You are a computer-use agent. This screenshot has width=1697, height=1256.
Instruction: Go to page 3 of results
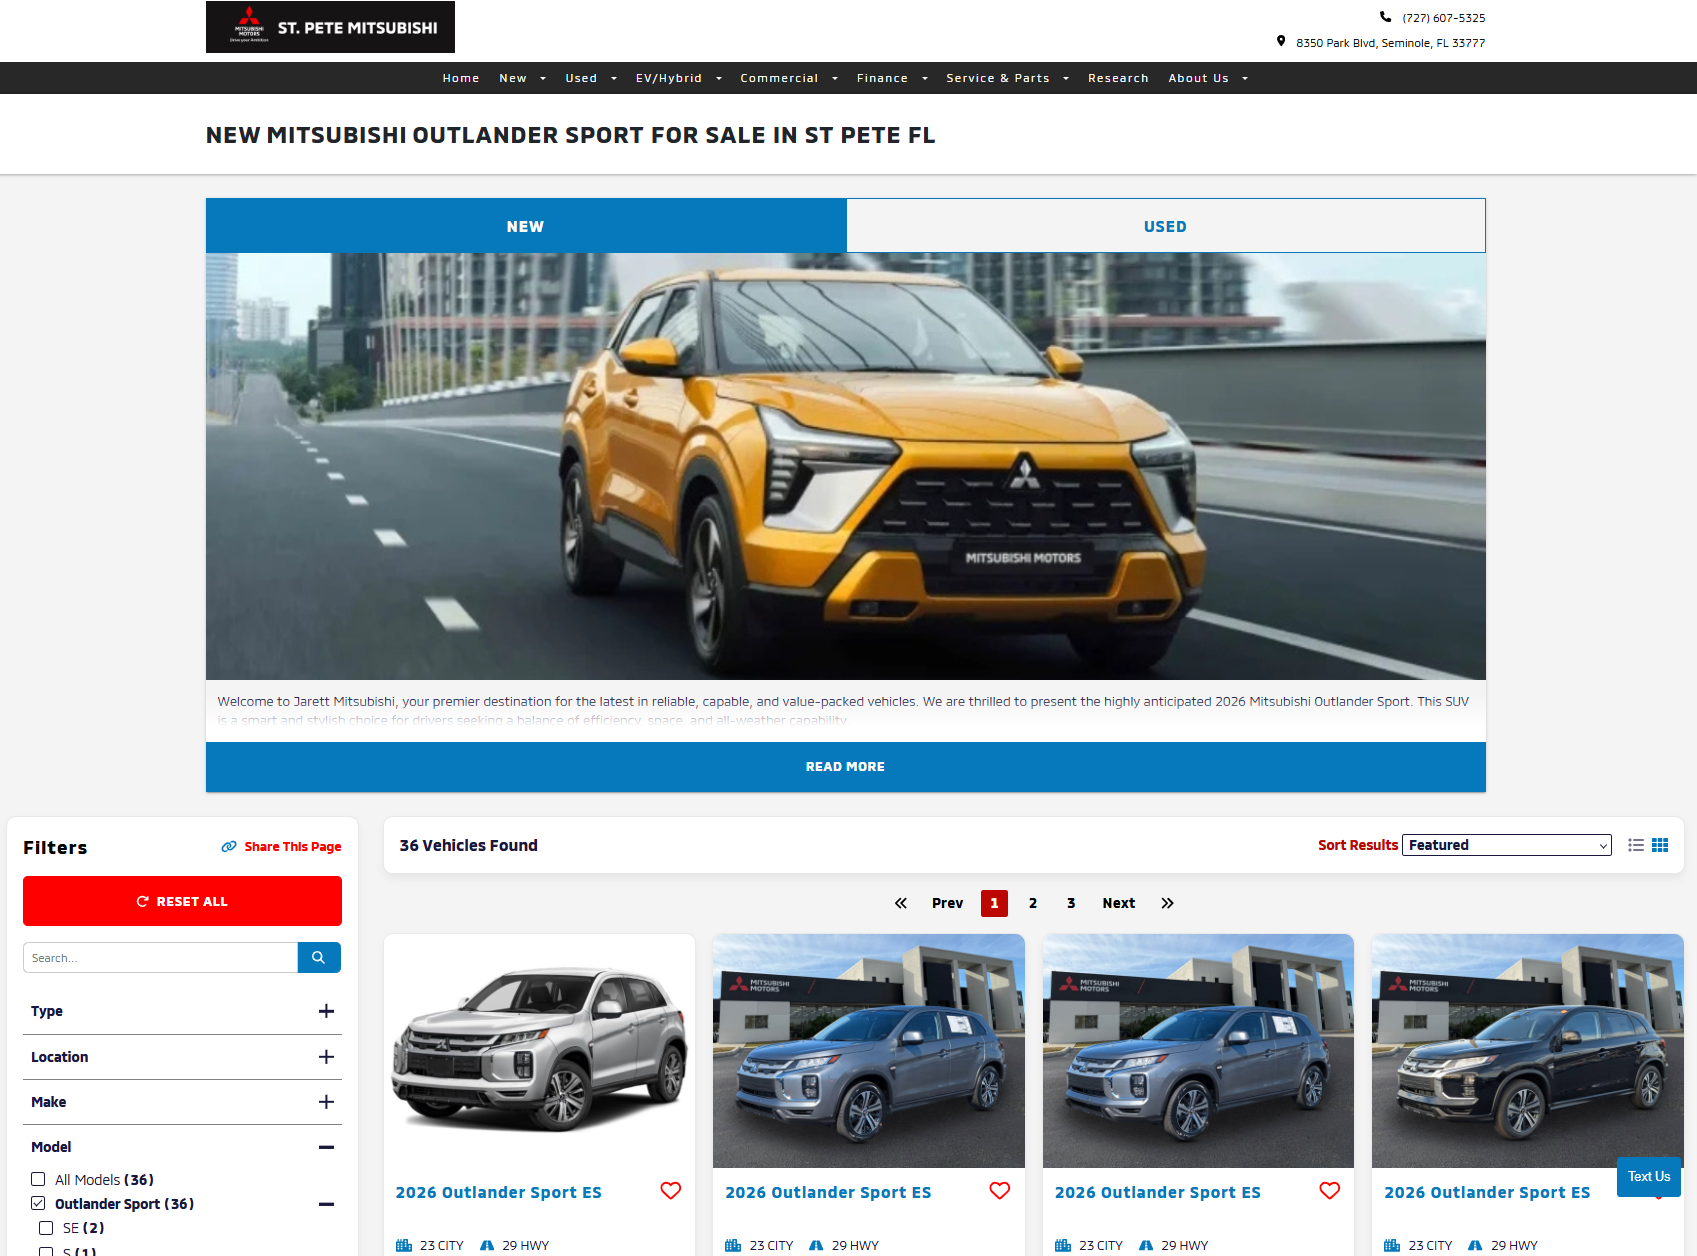1071,903
